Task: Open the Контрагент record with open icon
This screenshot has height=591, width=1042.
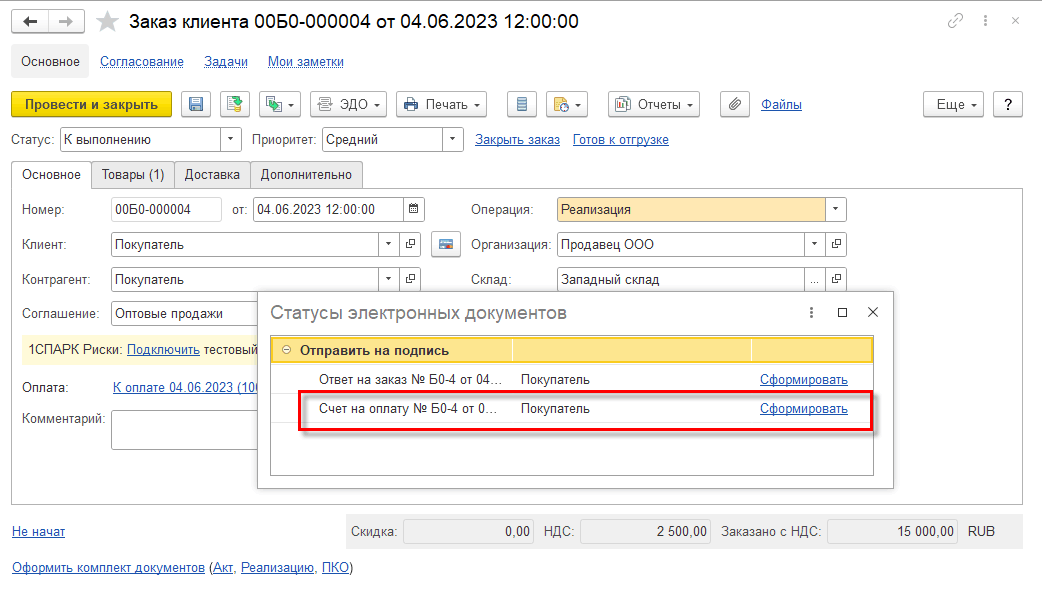Action: pos(411,279)
